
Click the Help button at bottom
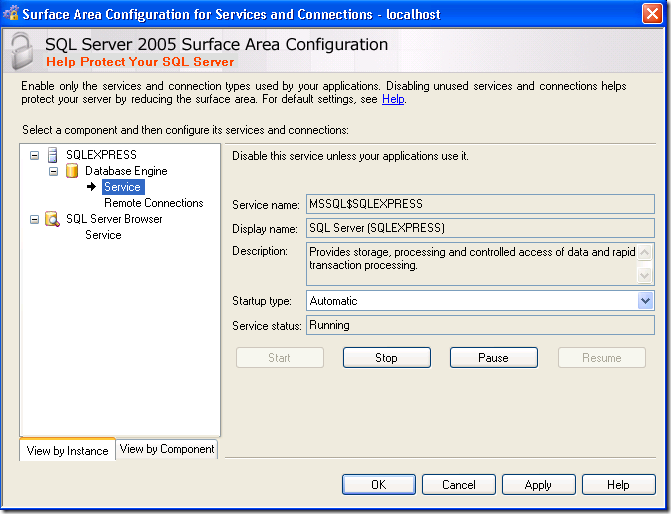[618, 484]
